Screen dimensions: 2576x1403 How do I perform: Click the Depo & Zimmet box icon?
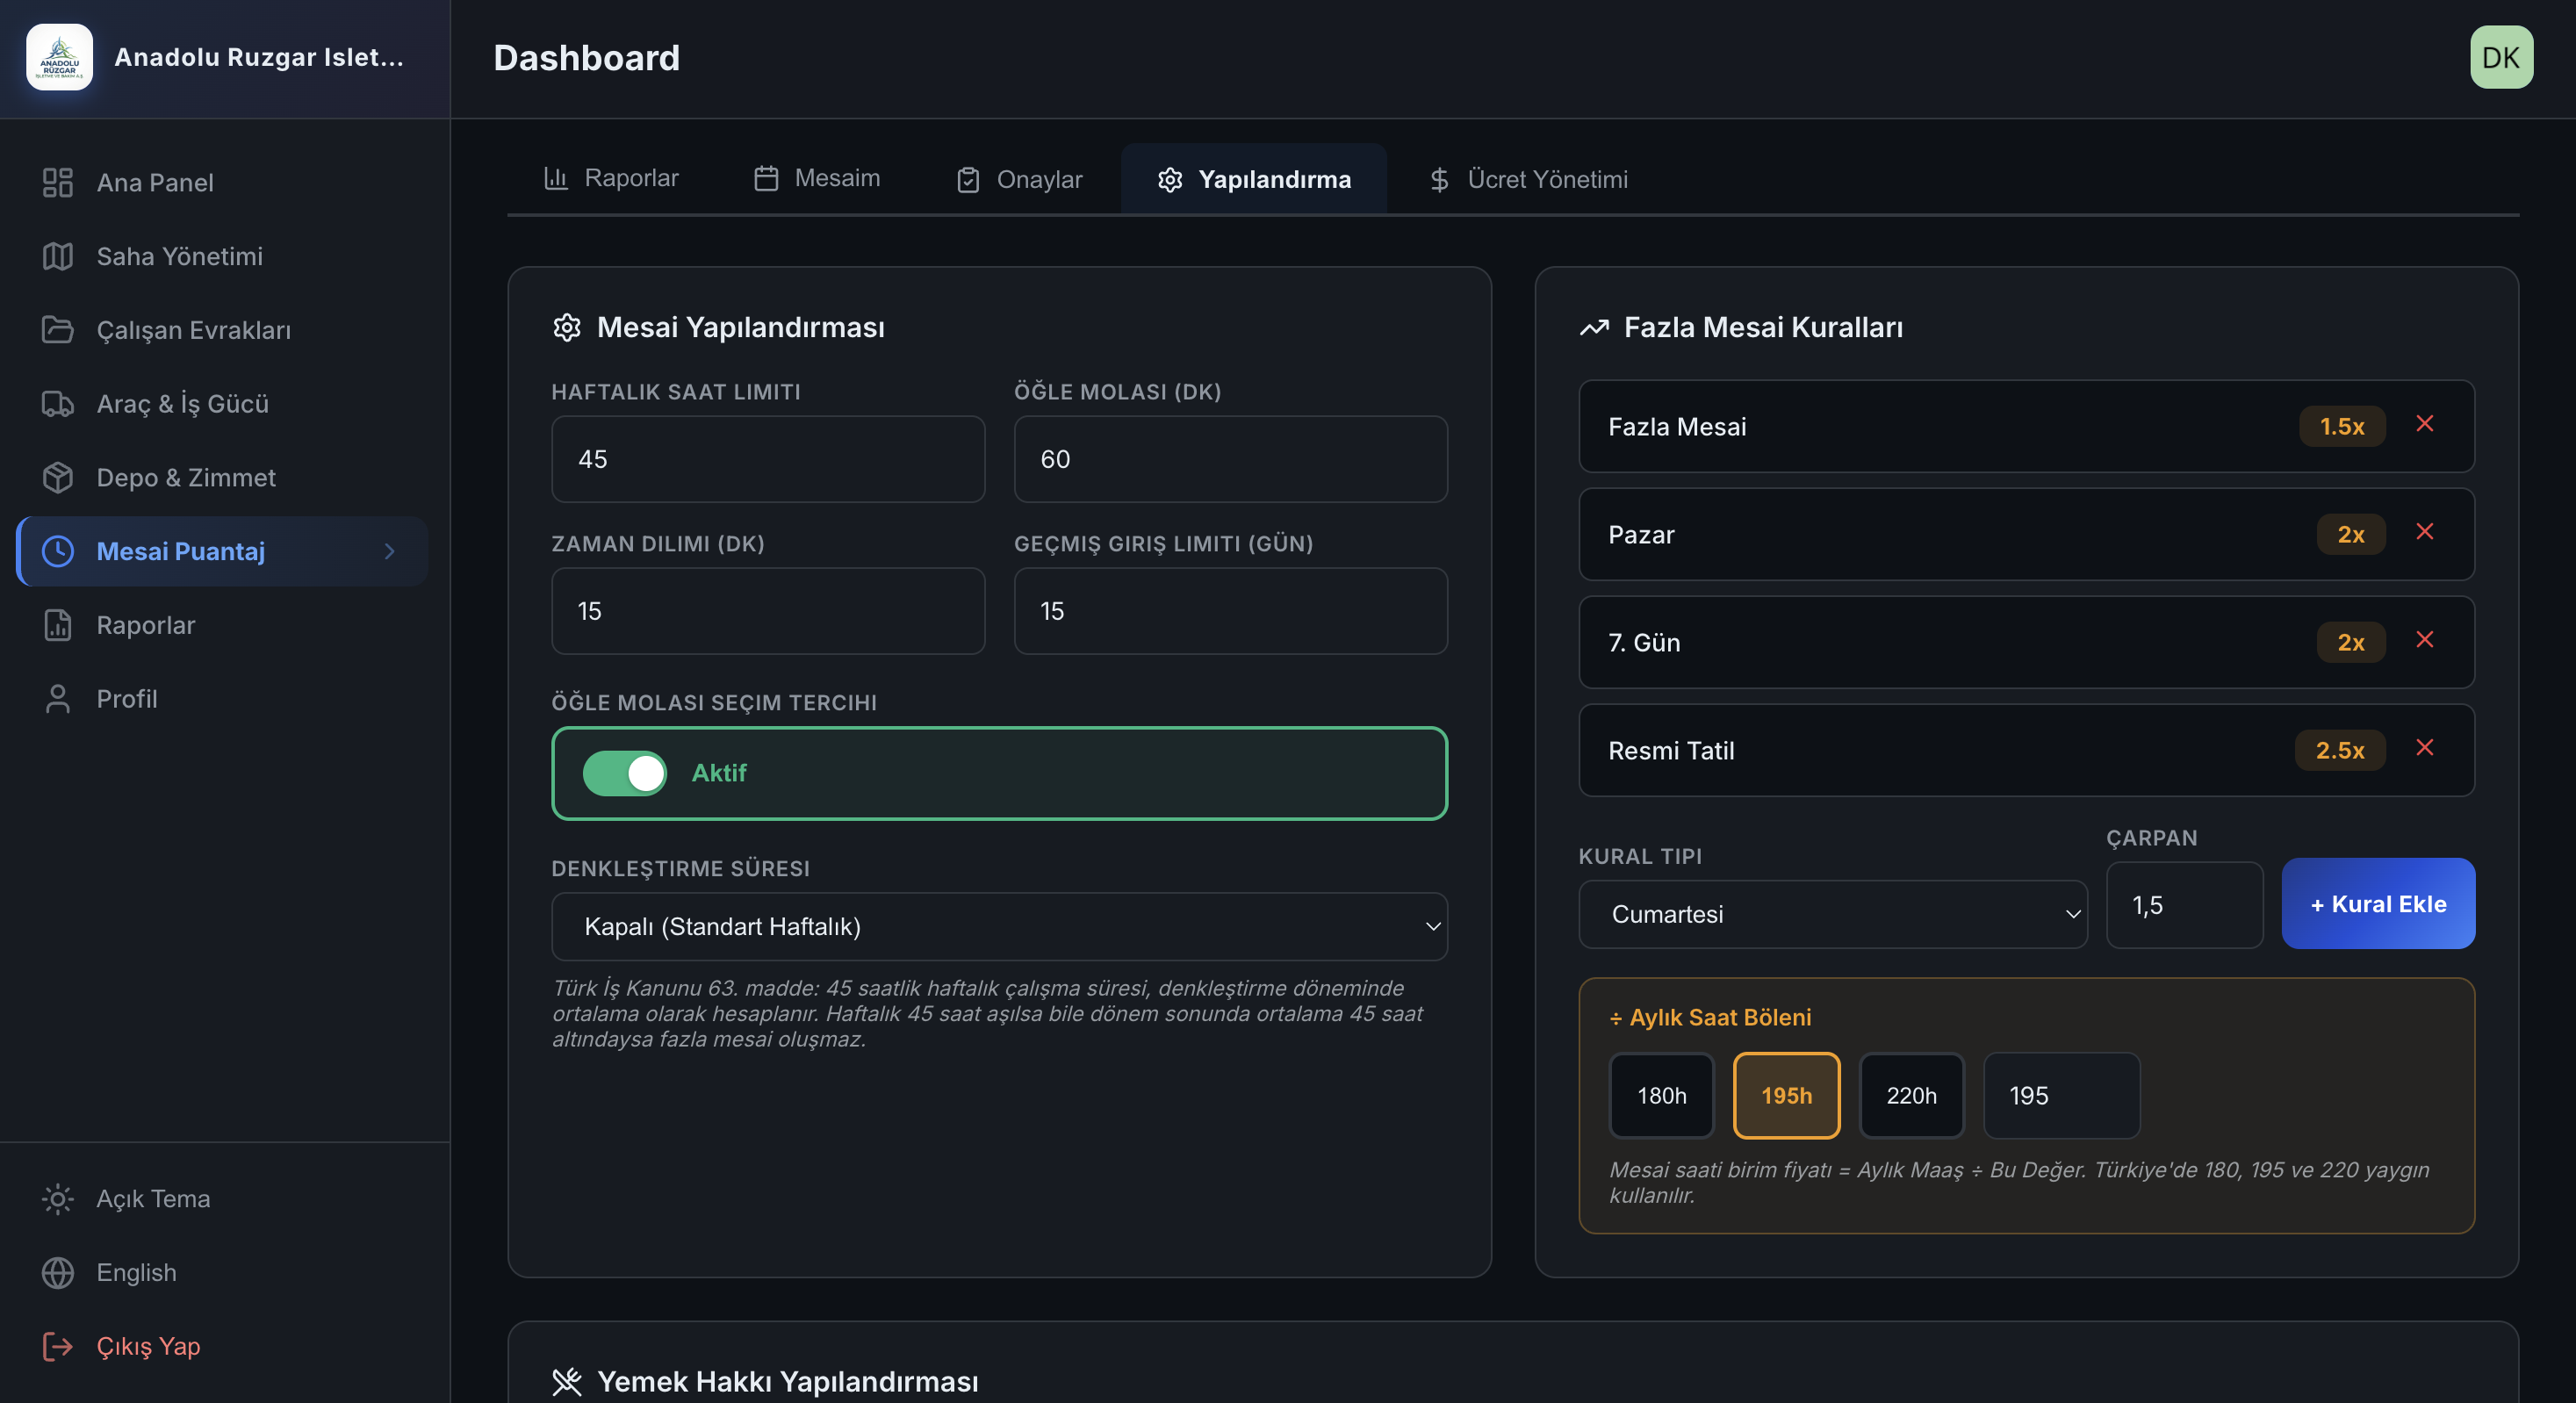(58, 477)
